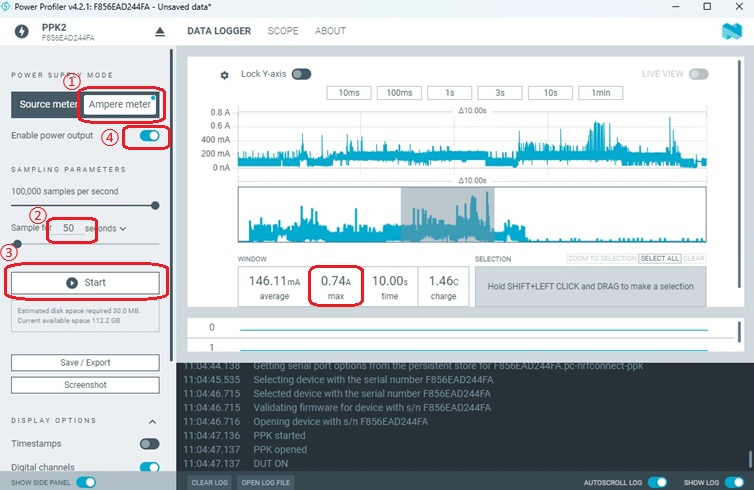The image size is (754, 490).
Task: Click the CLEAR selection button
Action: tap(693, 258)
